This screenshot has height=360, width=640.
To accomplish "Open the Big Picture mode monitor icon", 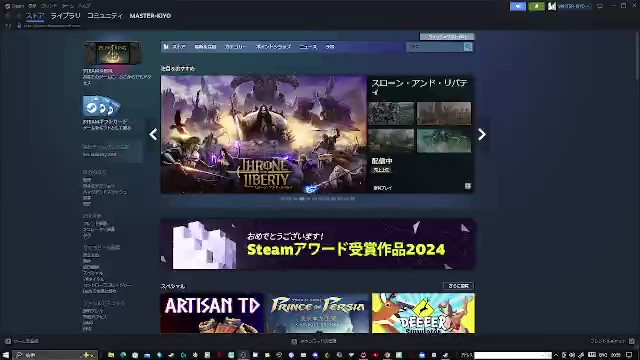I will [x=600, y=6].
